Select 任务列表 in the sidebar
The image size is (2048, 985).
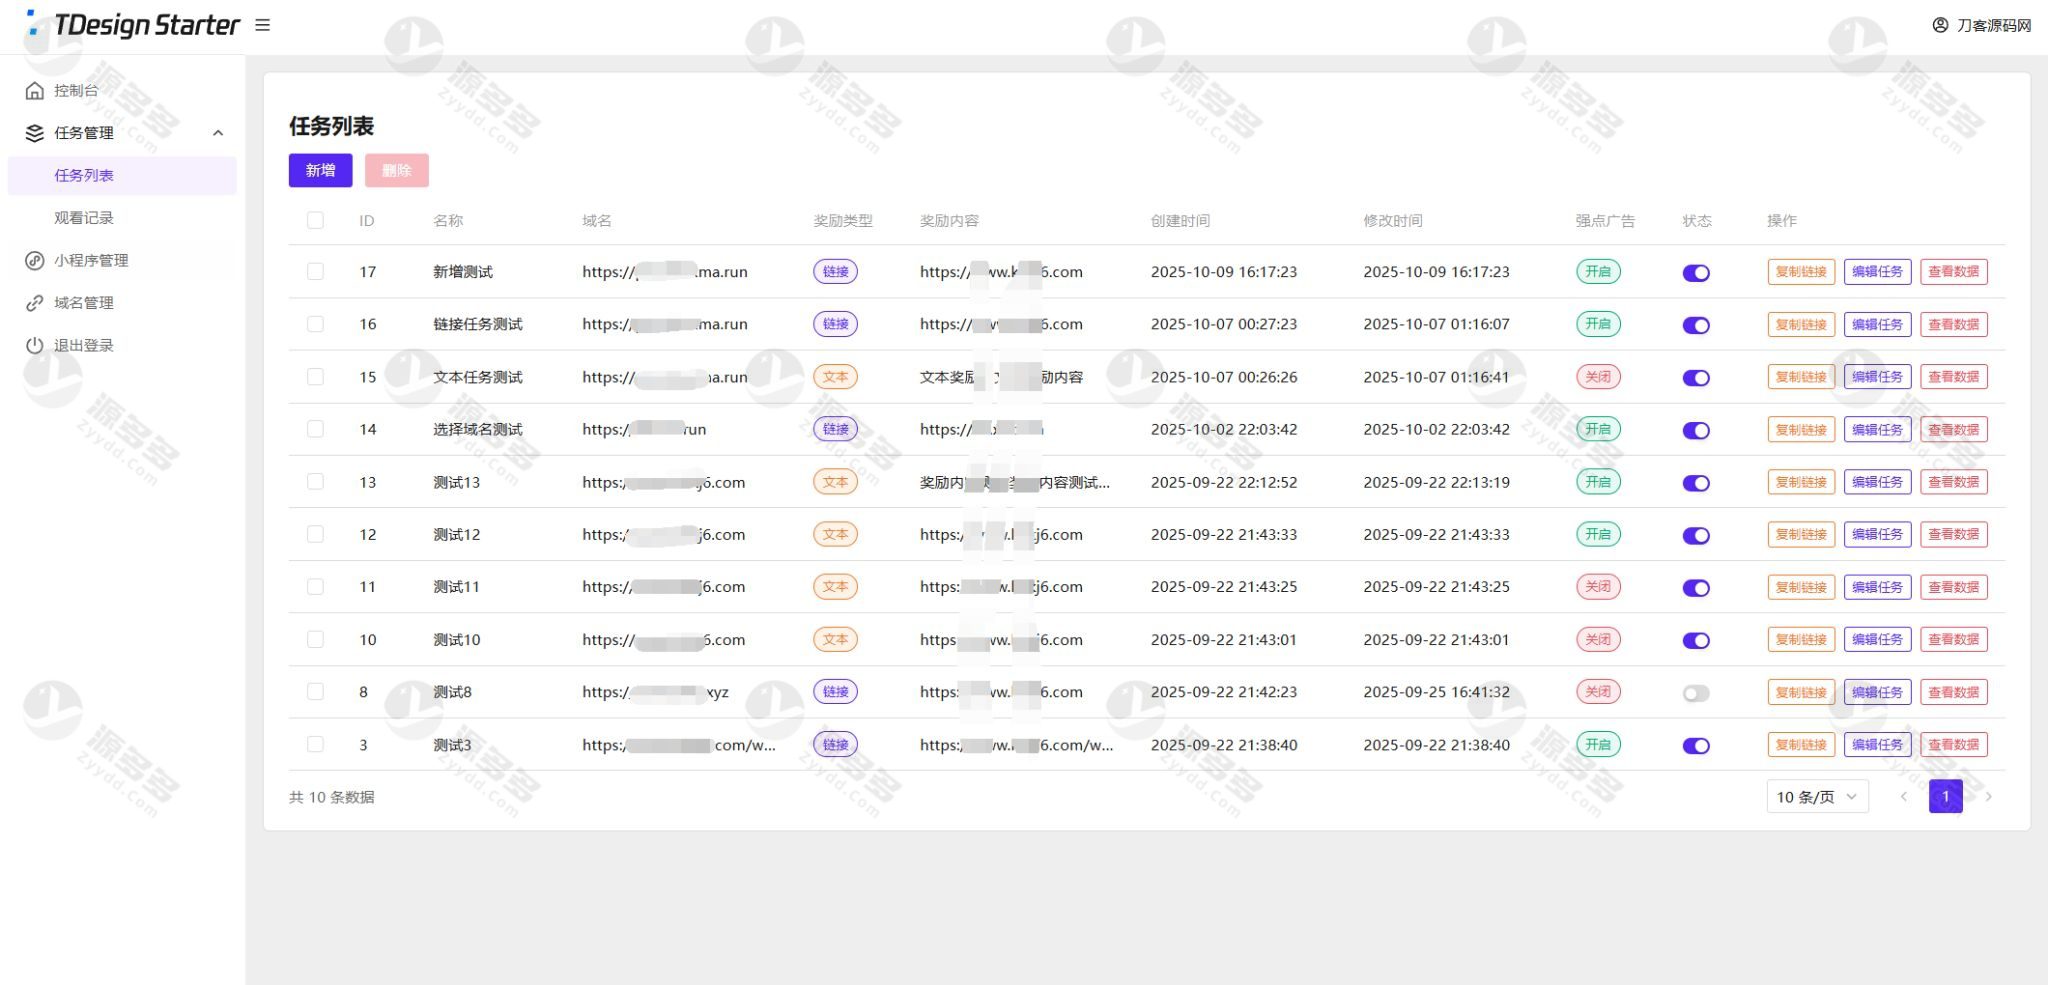84,176
